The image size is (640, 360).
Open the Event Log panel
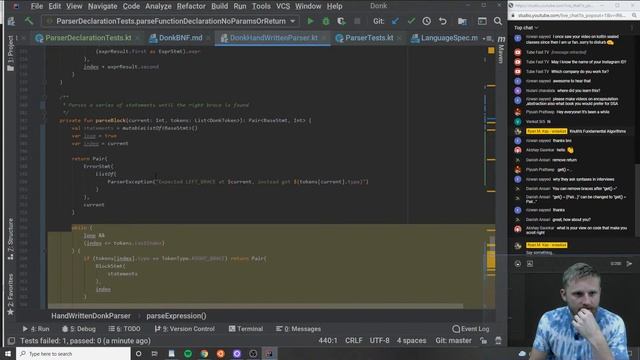tap(471, 329)
